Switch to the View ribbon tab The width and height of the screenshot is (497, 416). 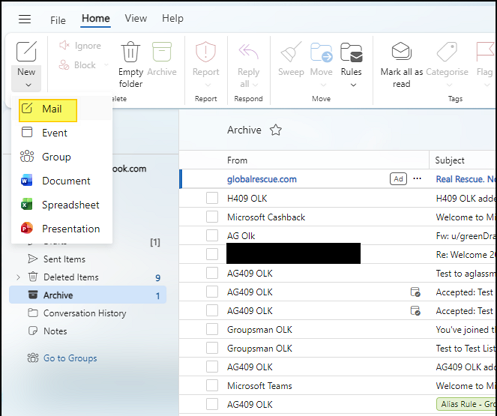click(x=136, y=18)
